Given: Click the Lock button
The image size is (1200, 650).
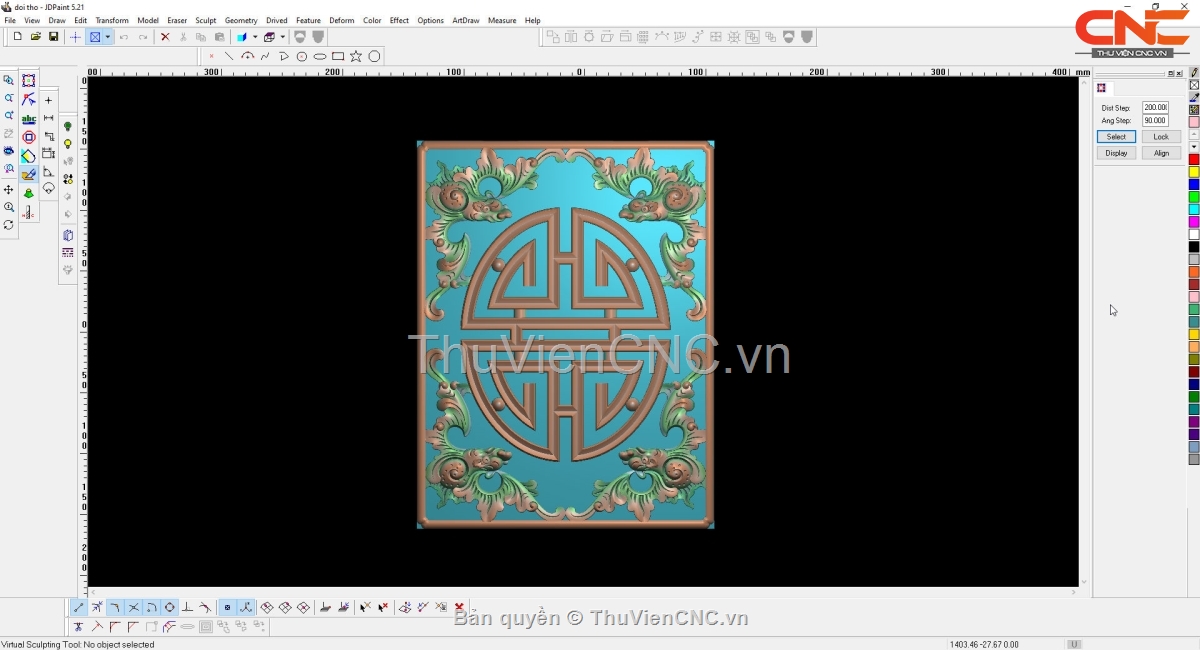Looking at the screenshot, I should [1161, 137].
